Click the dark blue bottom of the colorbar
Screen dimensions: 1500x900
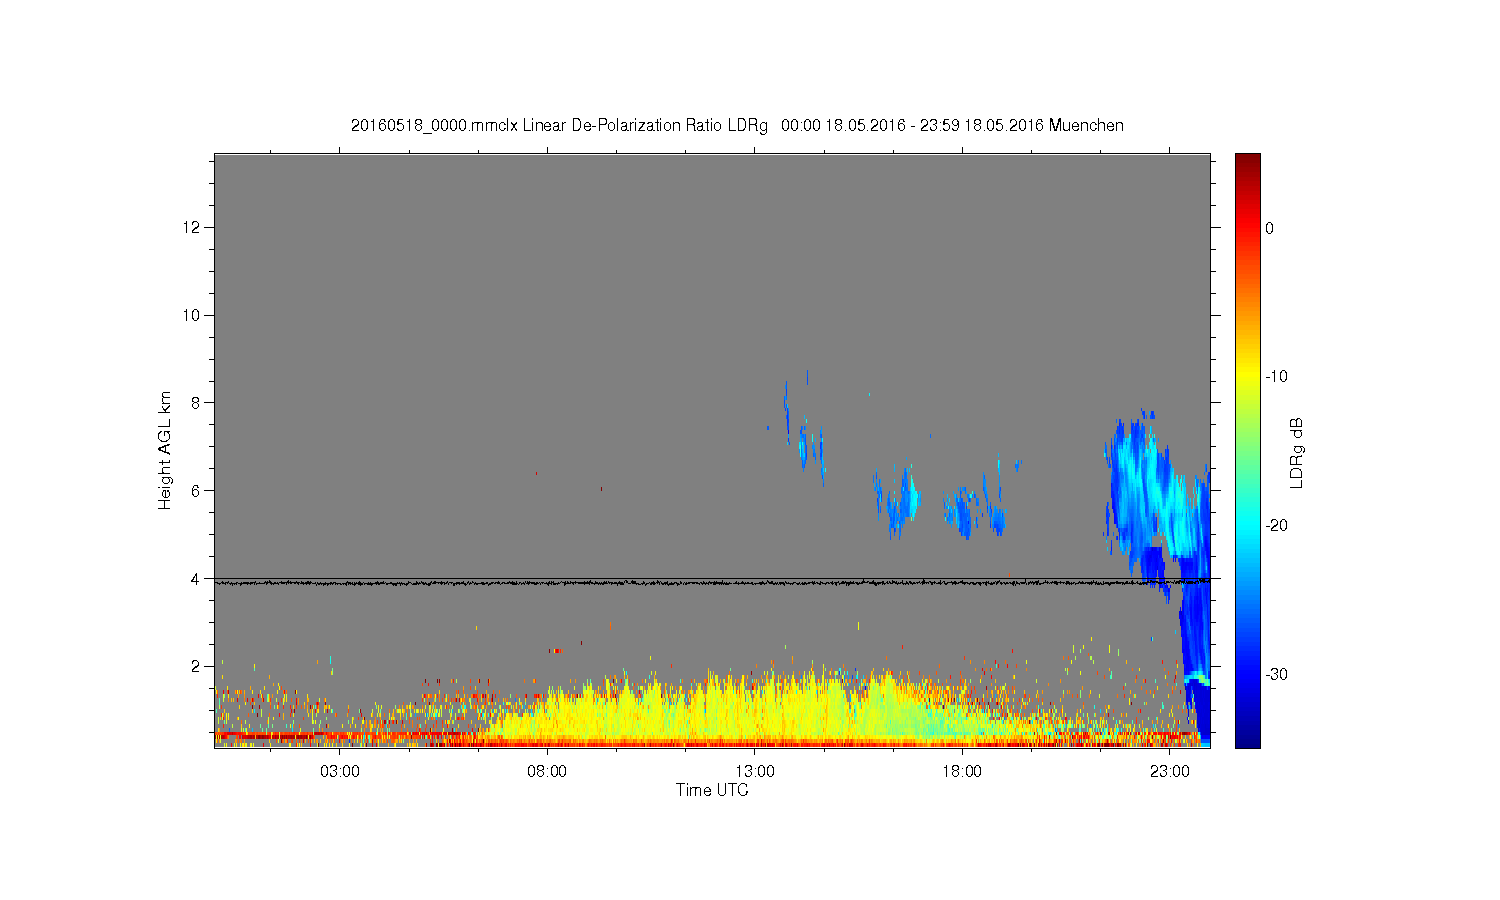tap(1248, 735)
